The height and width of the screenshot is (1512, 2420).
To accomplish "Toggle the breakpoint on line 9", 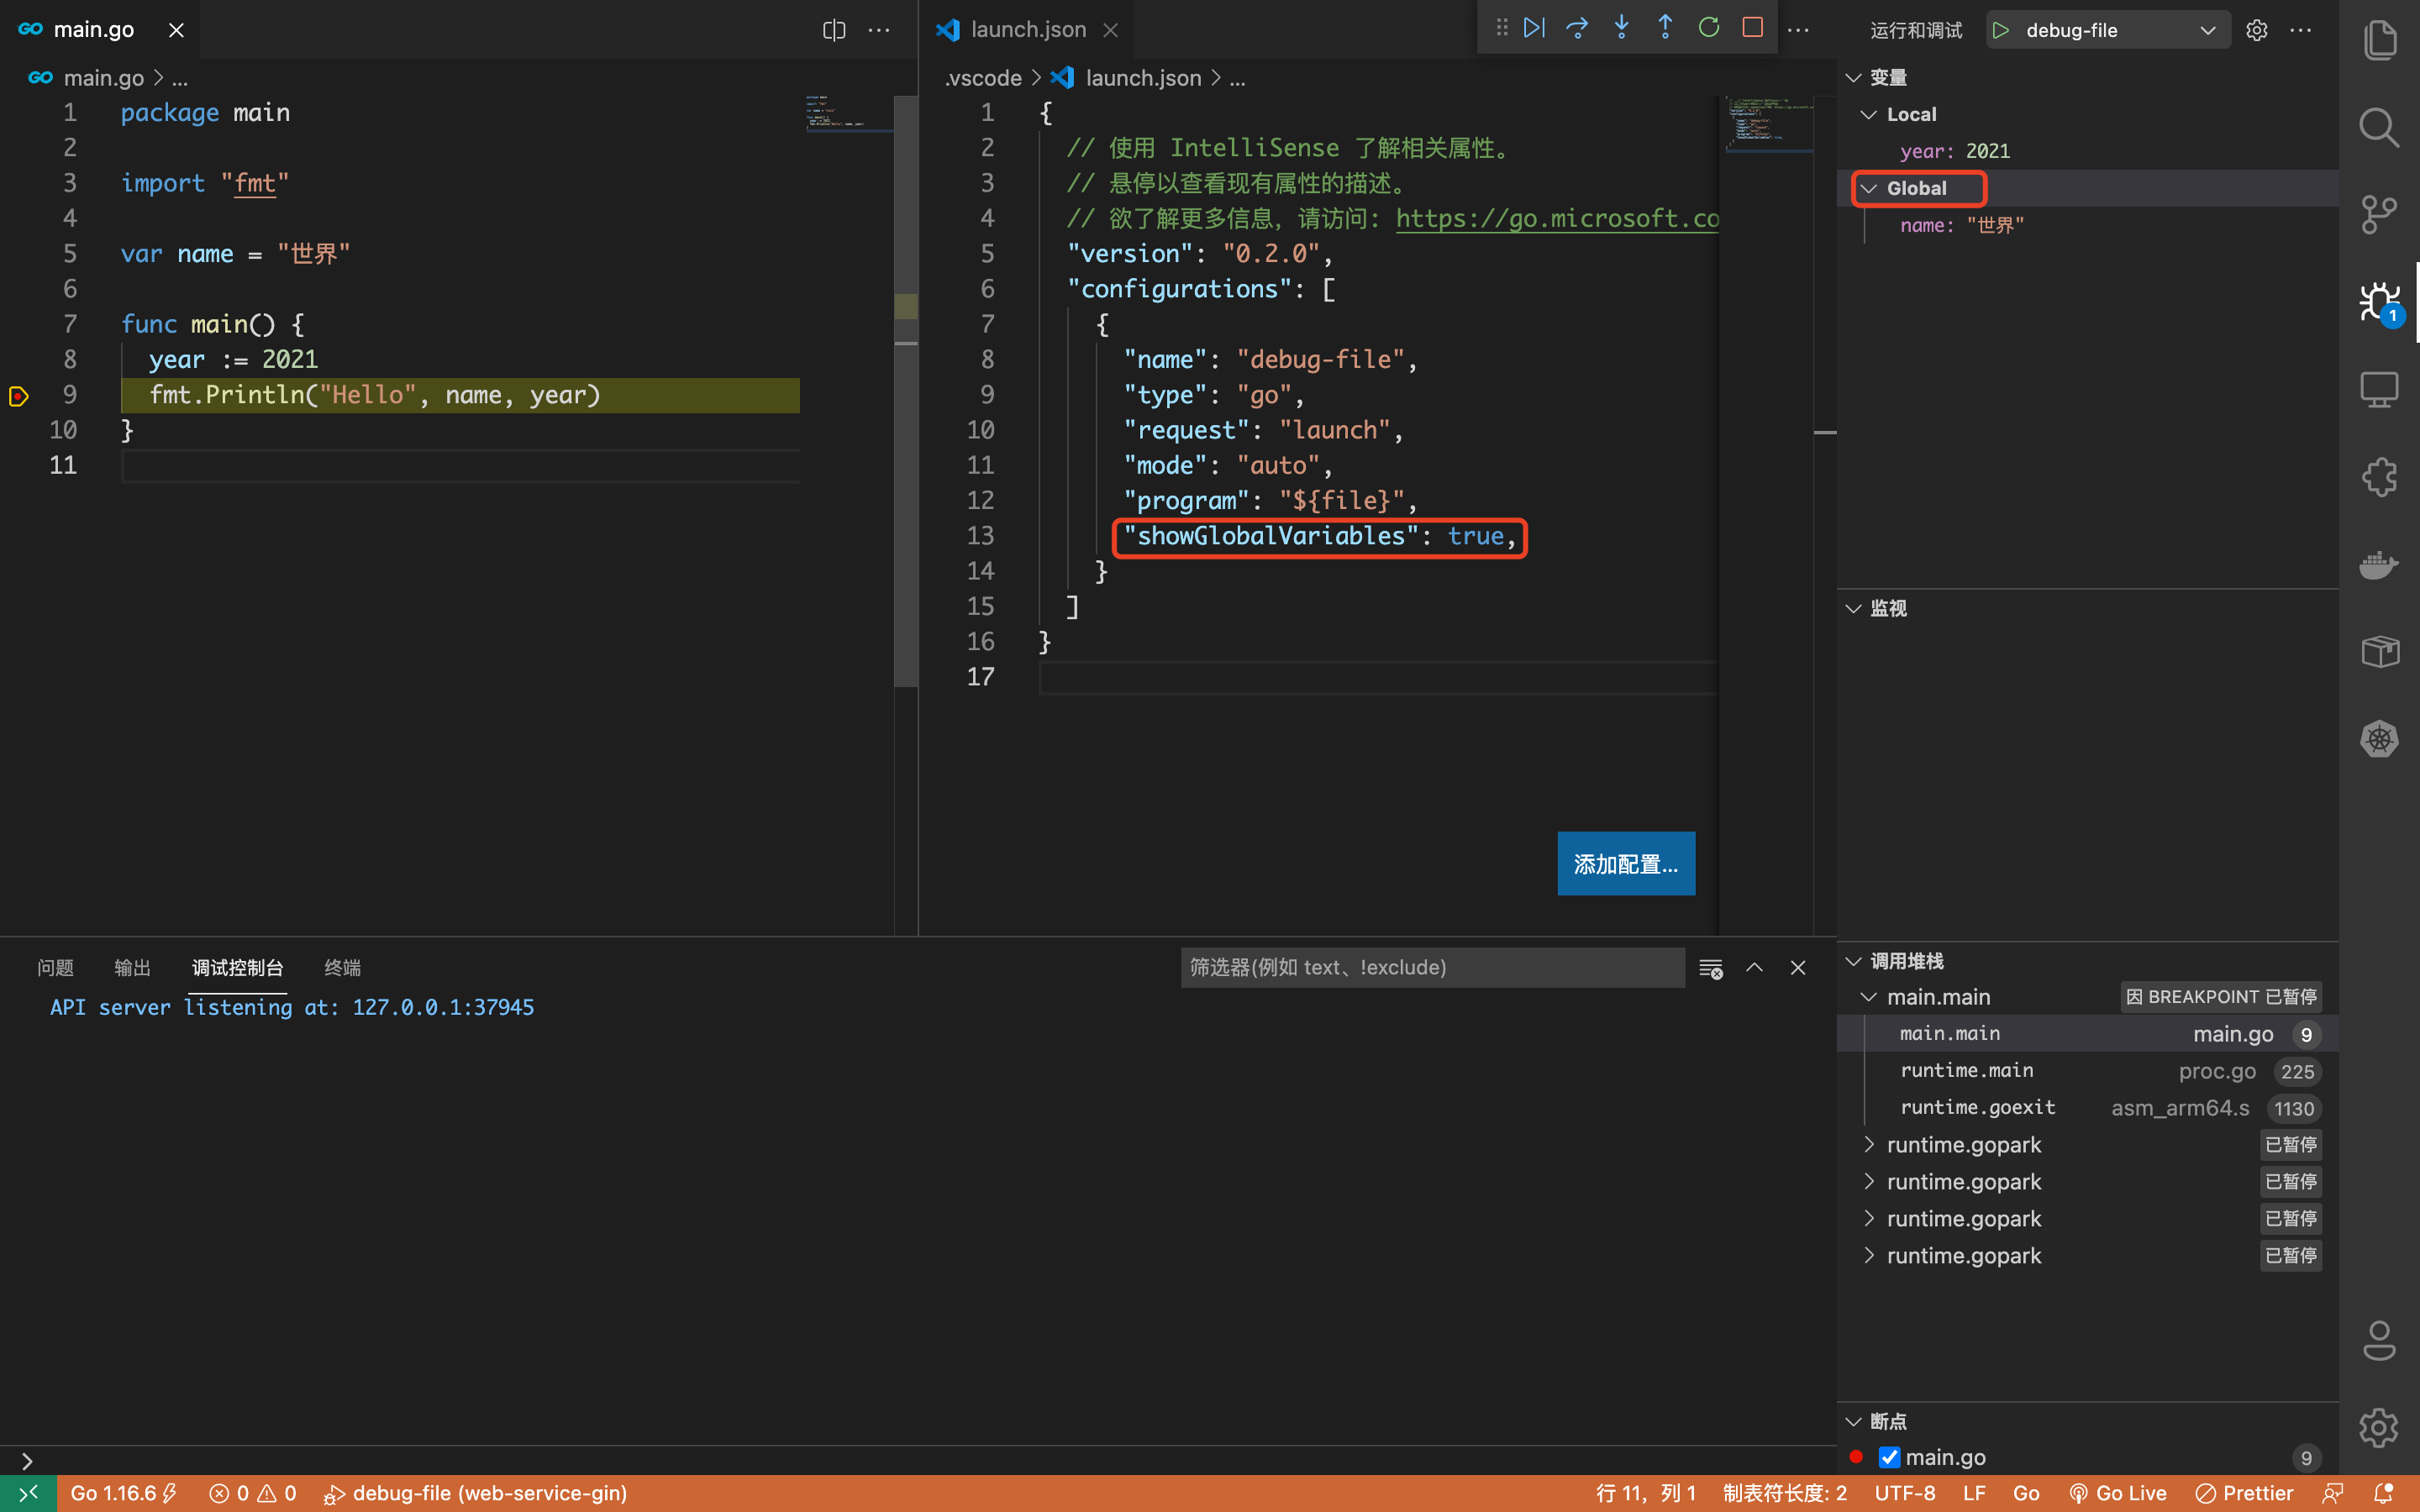I will pyautogui.click(x=19, y=396).
